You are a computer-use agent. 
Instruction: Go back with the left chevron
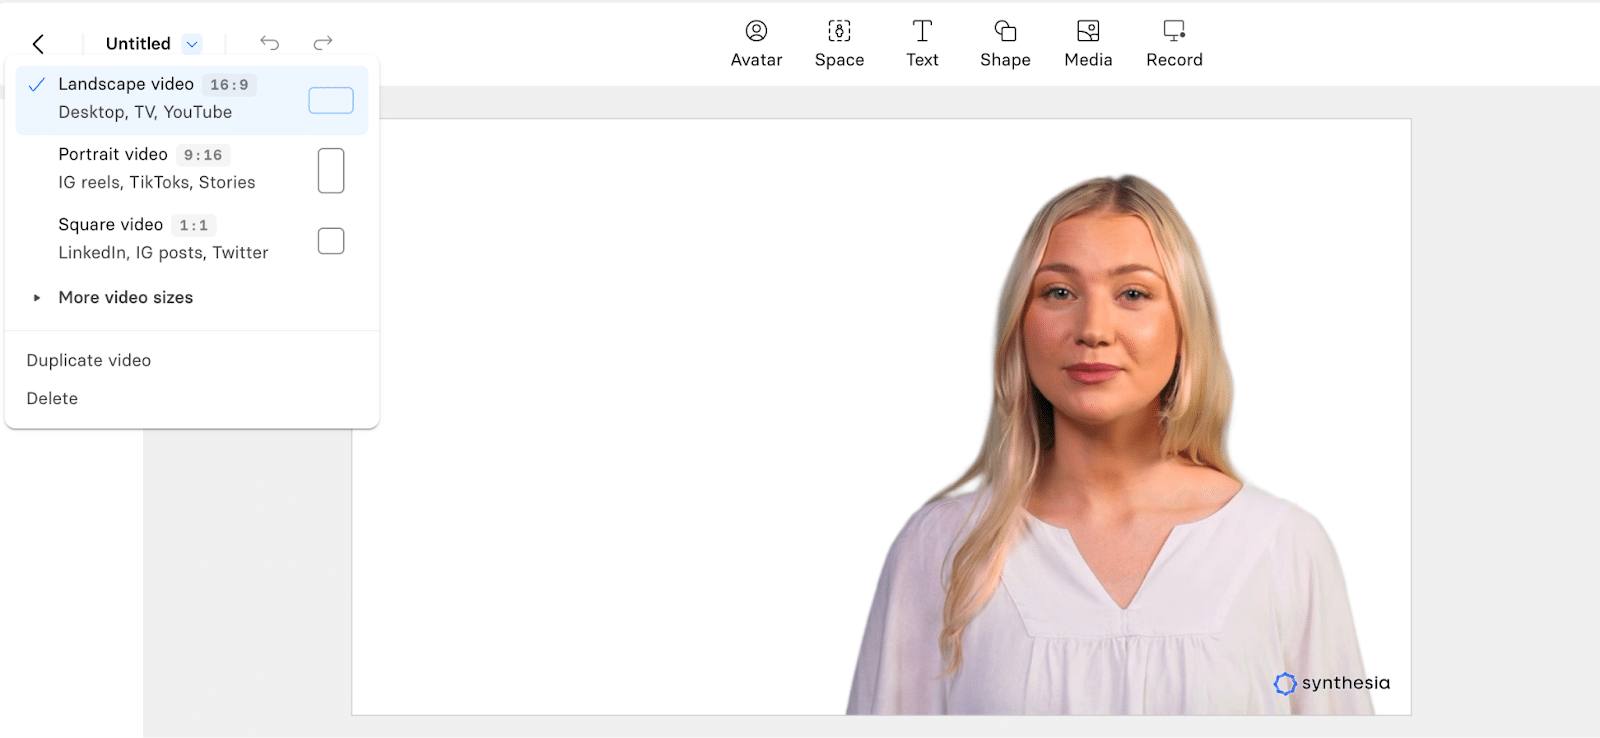pyautogui.click(x=38, y=44)
